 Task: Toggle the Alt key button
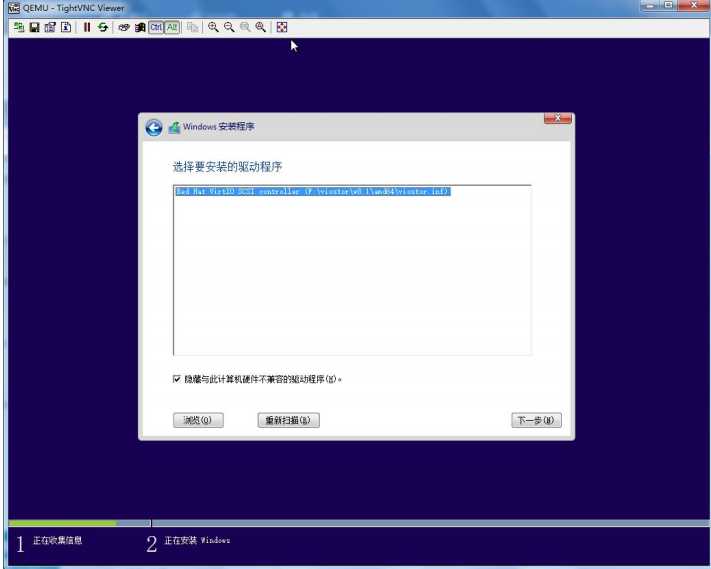(172, 27)
